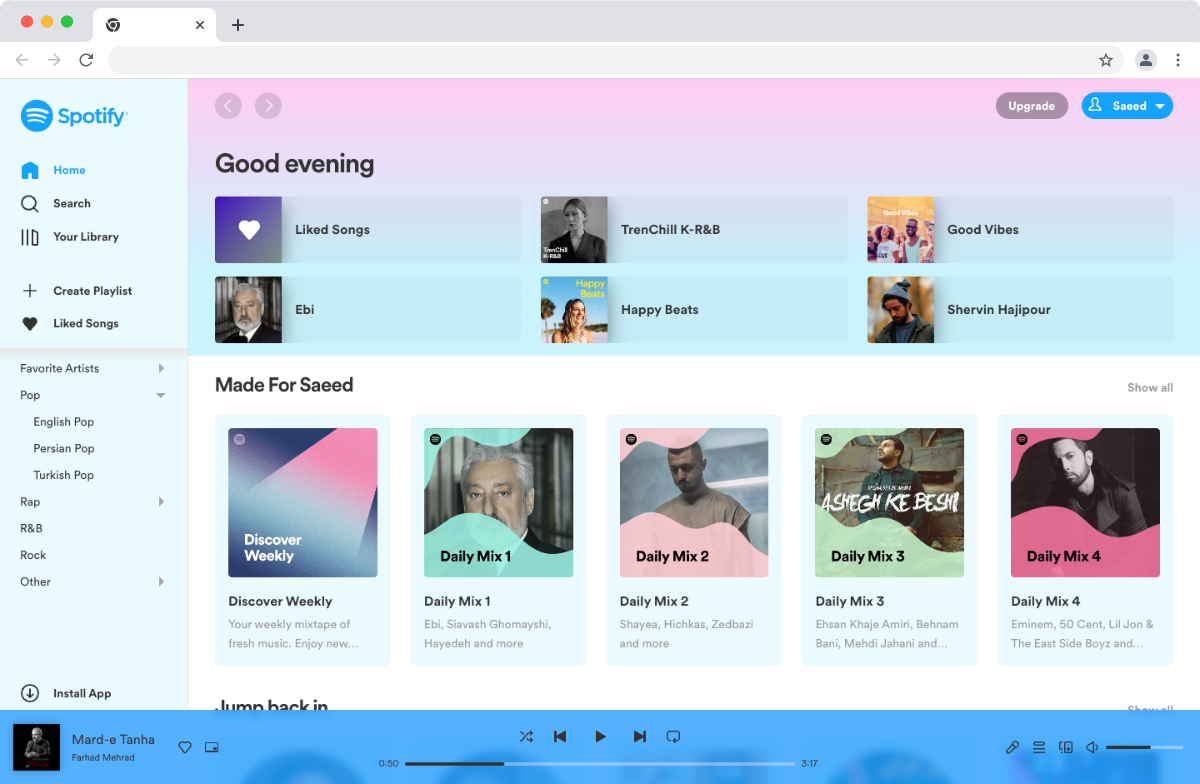This screenshot has height=784, width=1200.
Task: Play the current track
Action: pyautogui.click(x=600, y=736)
